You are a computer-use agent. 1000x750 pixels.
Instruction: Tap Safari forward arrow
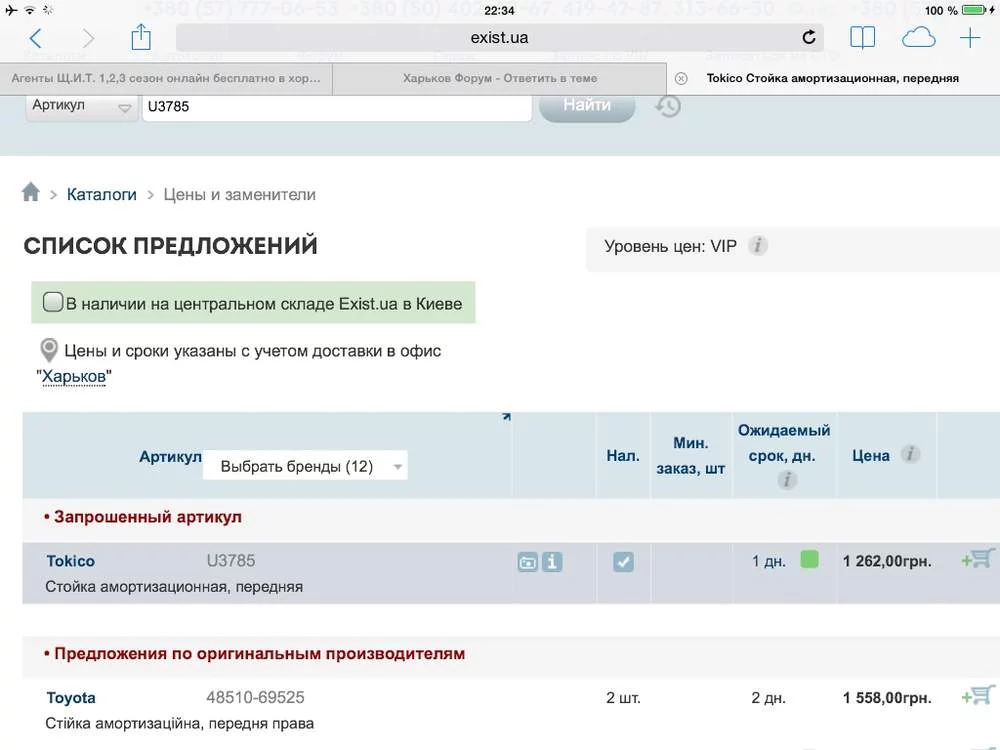pos(88,38)
